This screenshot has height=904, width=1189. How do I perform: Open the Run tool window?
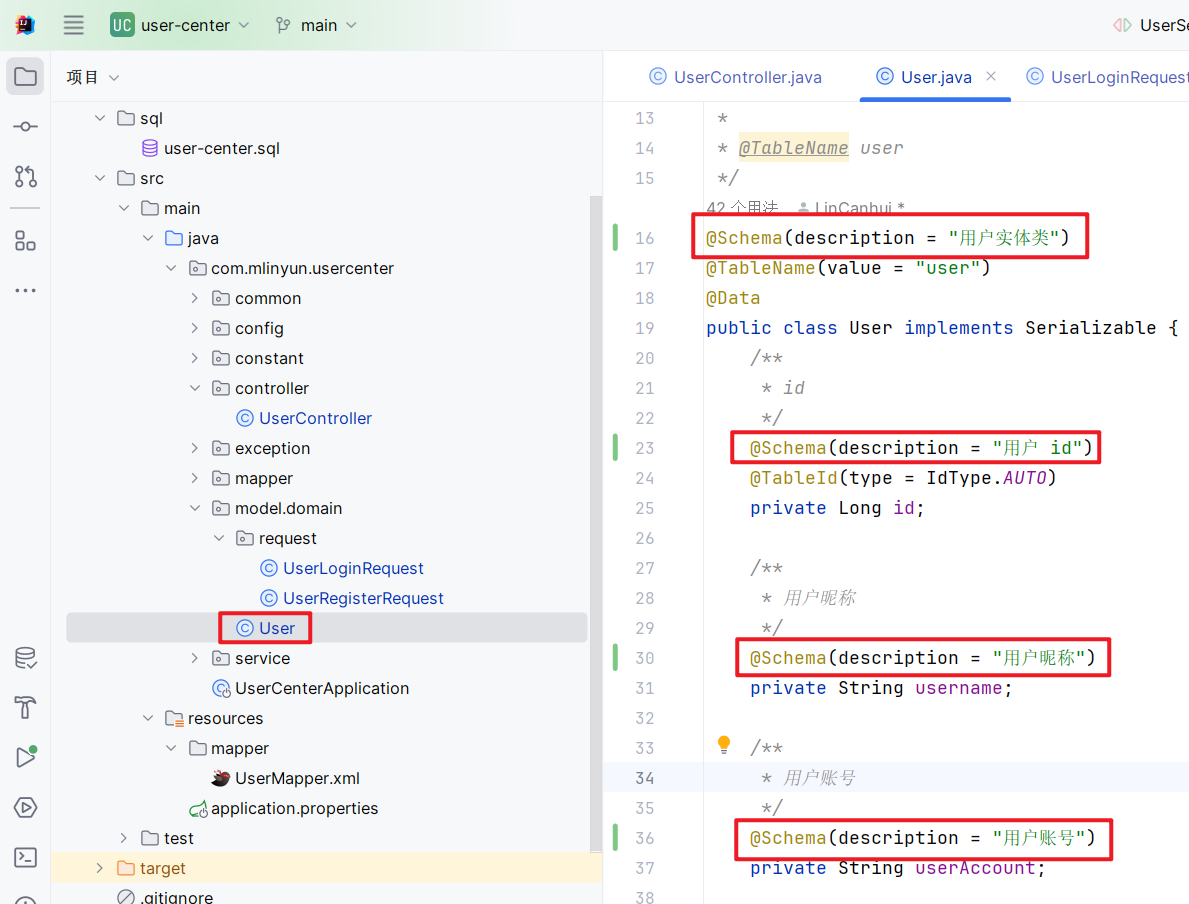25,757
